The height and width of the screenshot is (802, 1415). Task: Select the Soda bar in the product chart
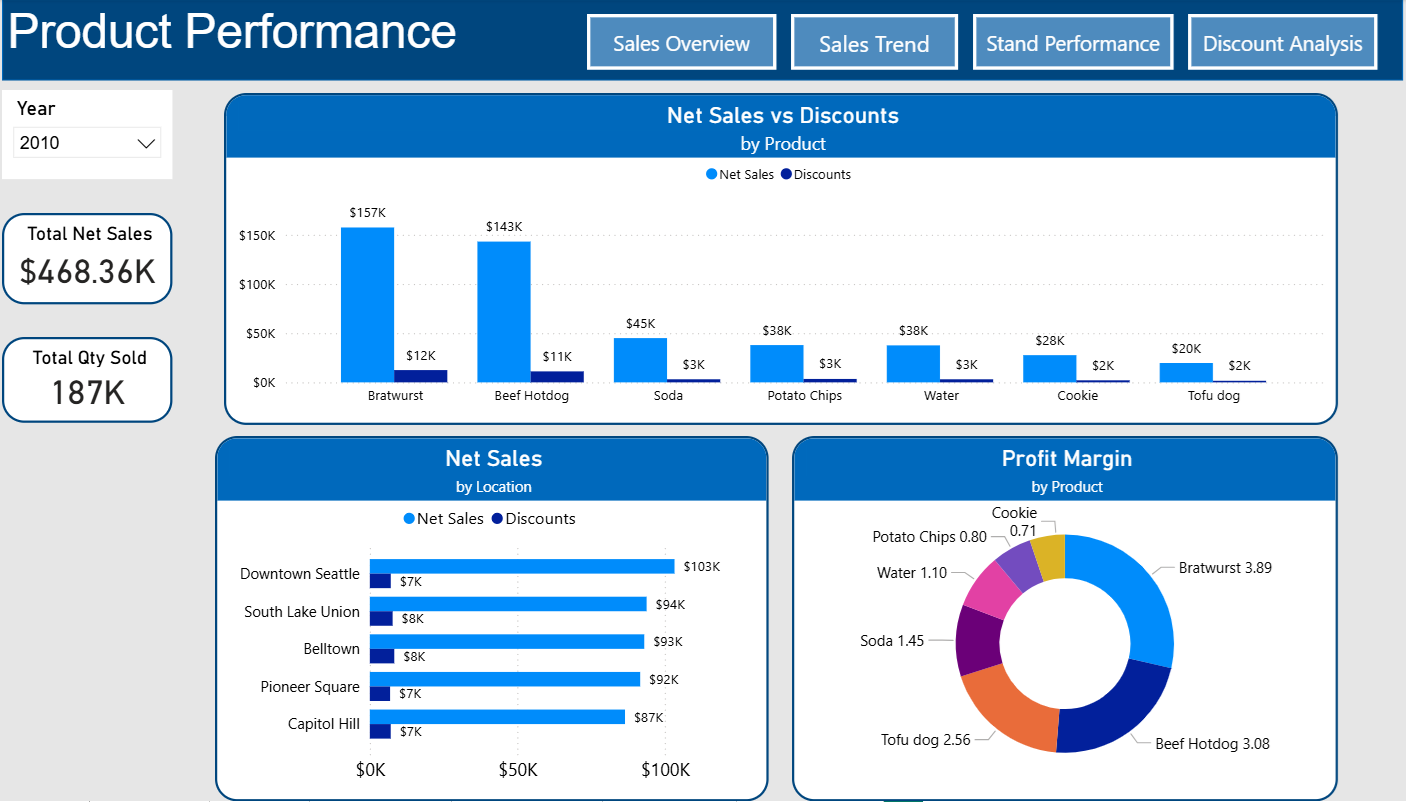[641, 360]
